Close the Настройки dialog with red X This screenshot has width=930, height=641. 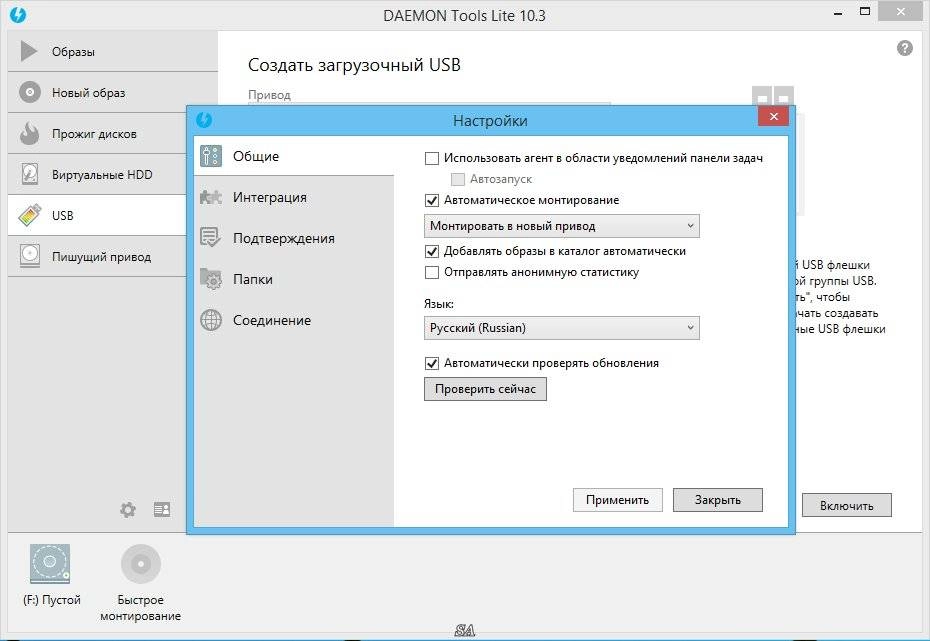pos(773,116)
